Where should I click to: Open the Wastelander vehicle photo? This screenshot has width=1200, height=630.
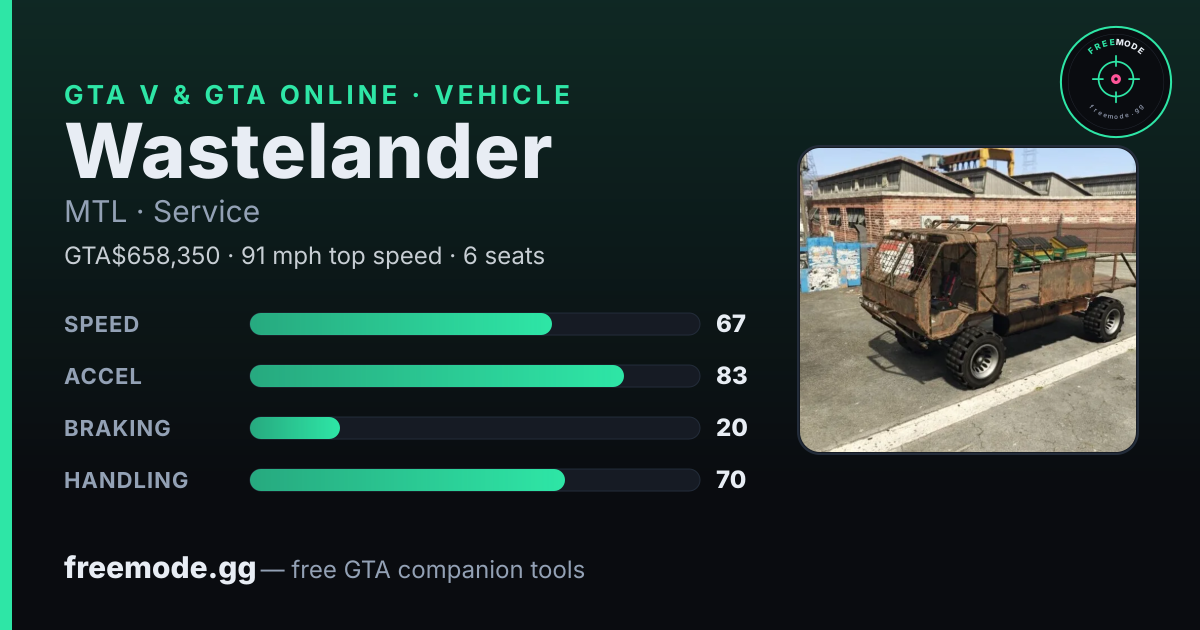968,300
